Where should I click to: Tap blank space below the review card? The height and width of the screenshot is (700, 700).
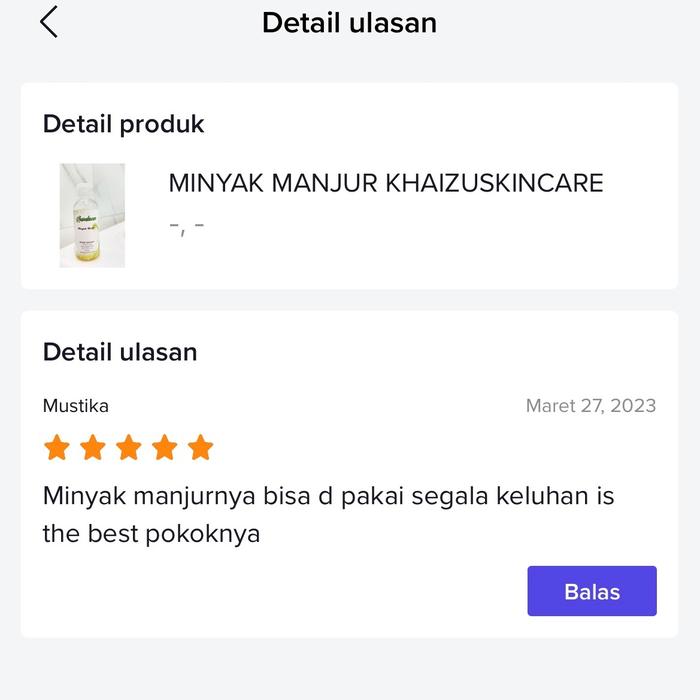[350, 670]
